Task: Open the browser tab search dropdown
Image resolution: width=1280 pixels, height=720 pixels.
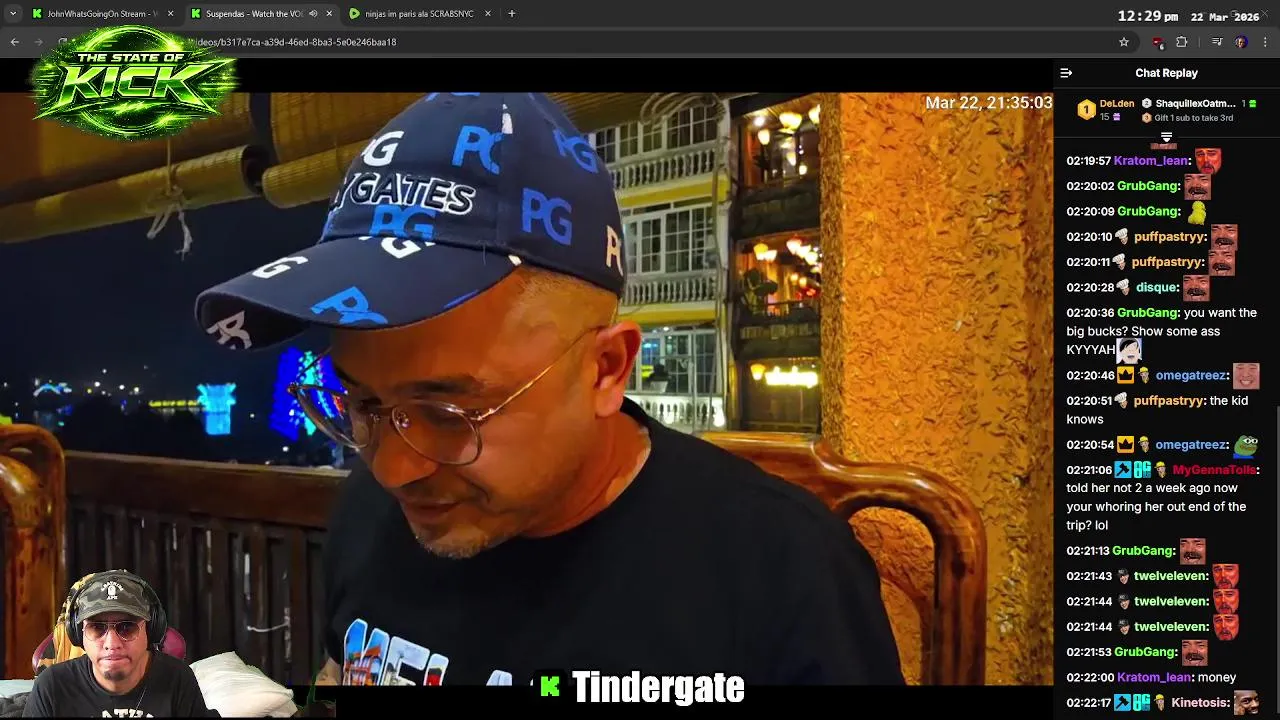Action: [13, 14]
